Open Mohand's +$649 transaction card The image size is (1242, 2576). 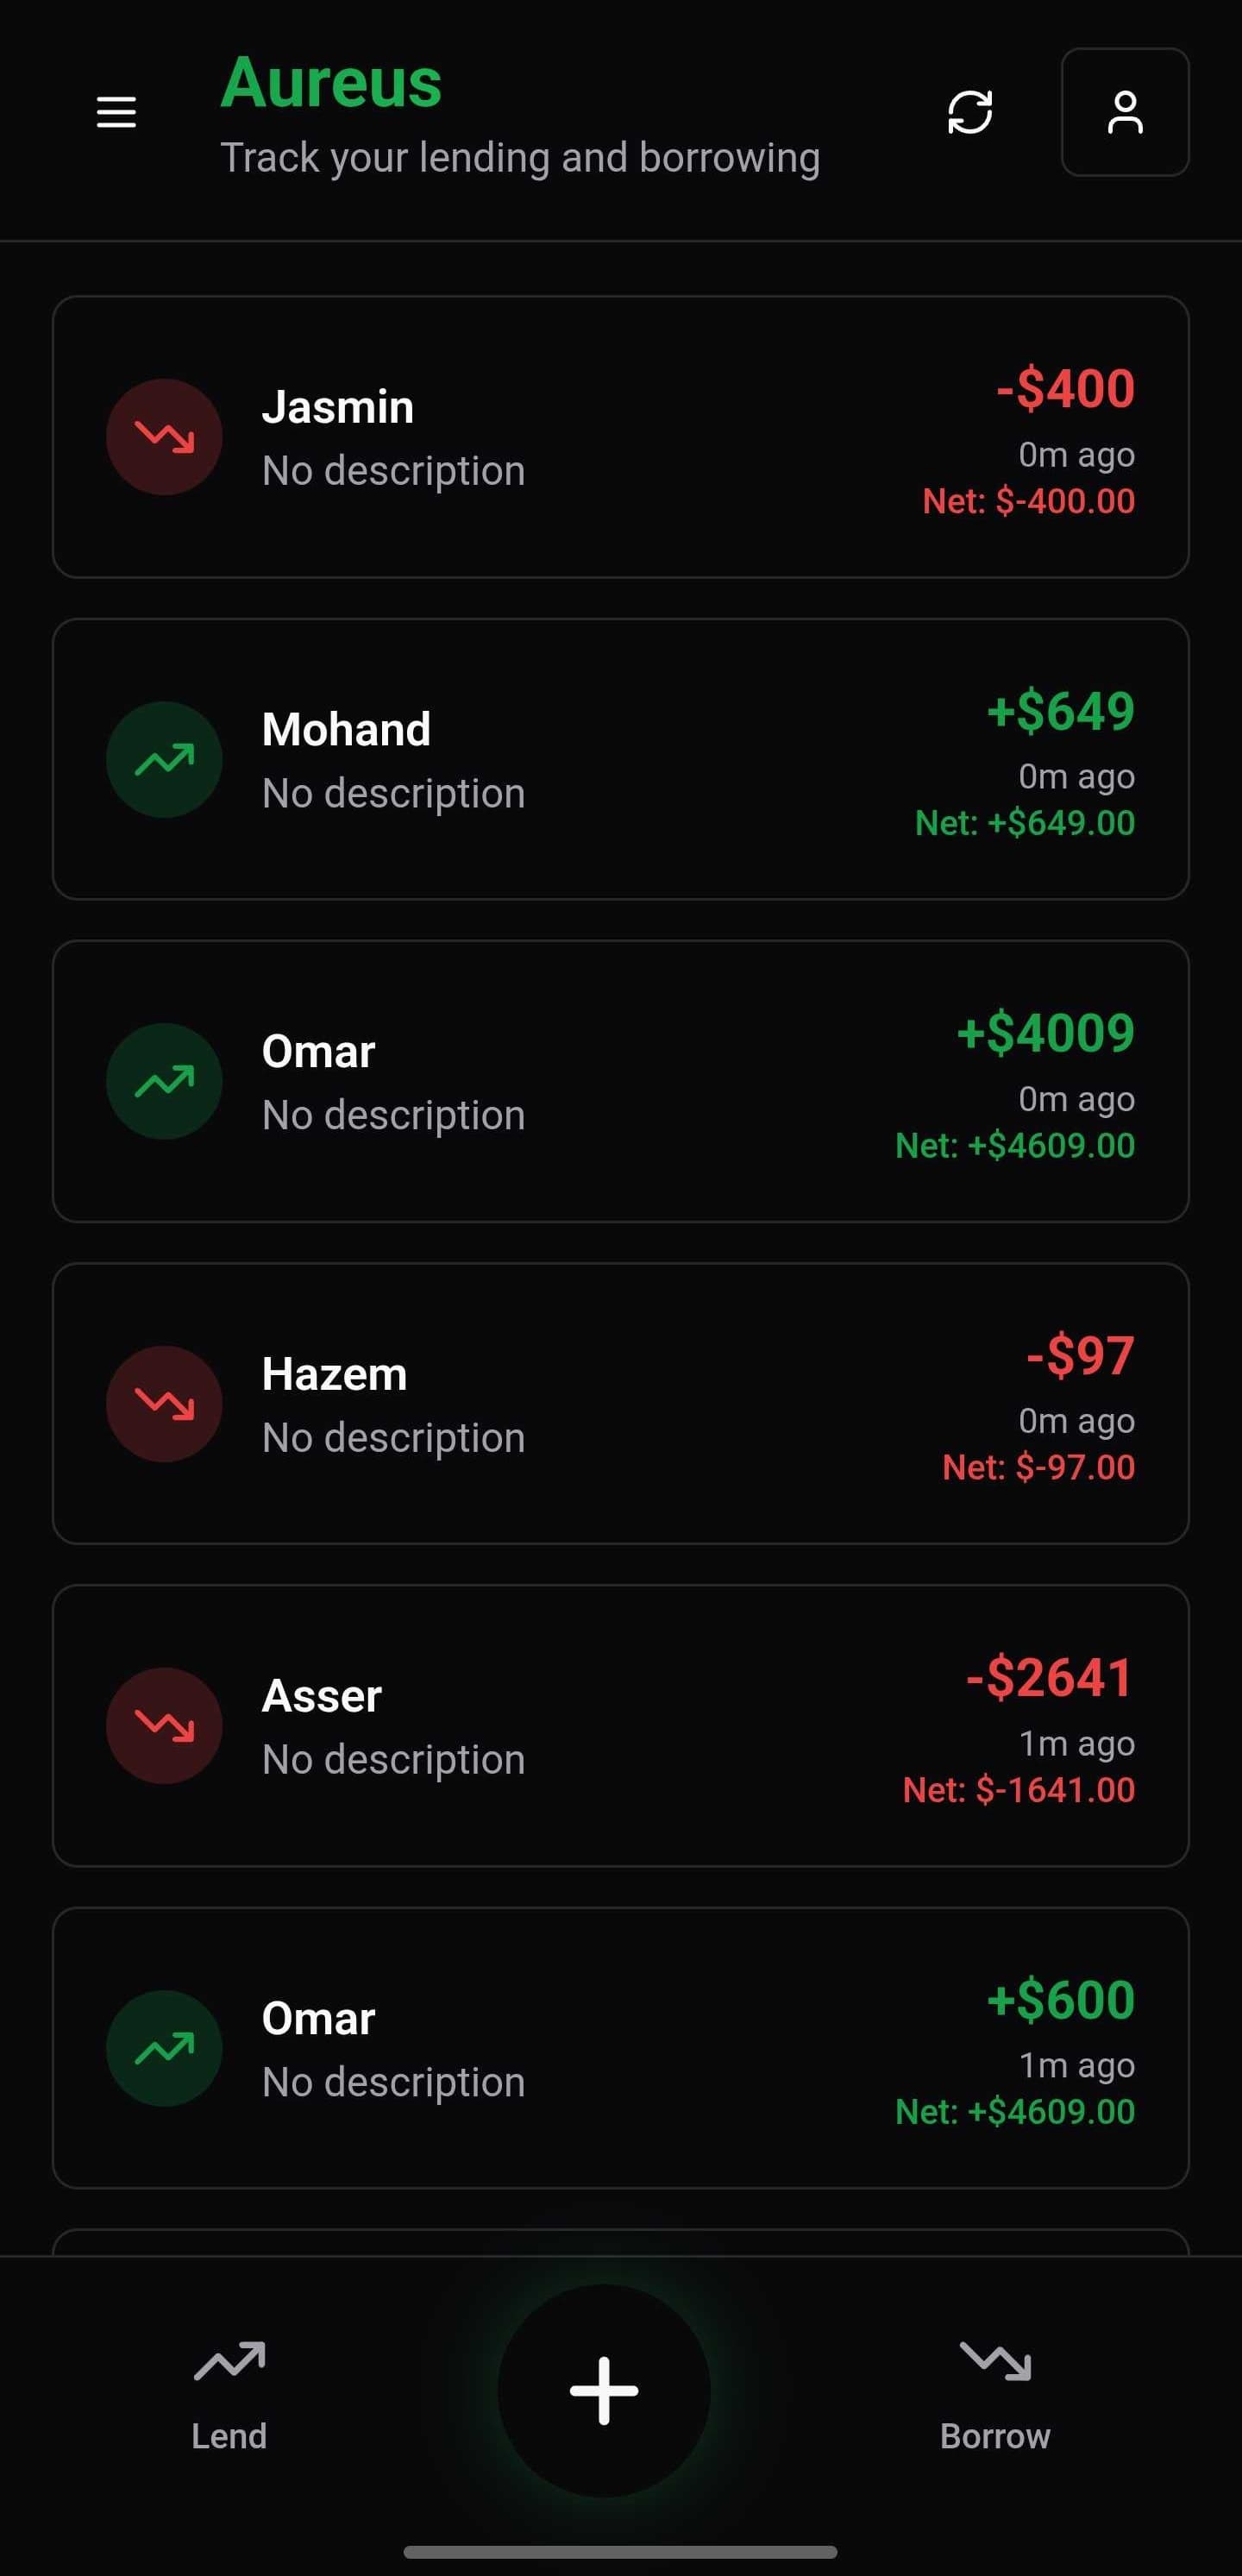point(620,760)
